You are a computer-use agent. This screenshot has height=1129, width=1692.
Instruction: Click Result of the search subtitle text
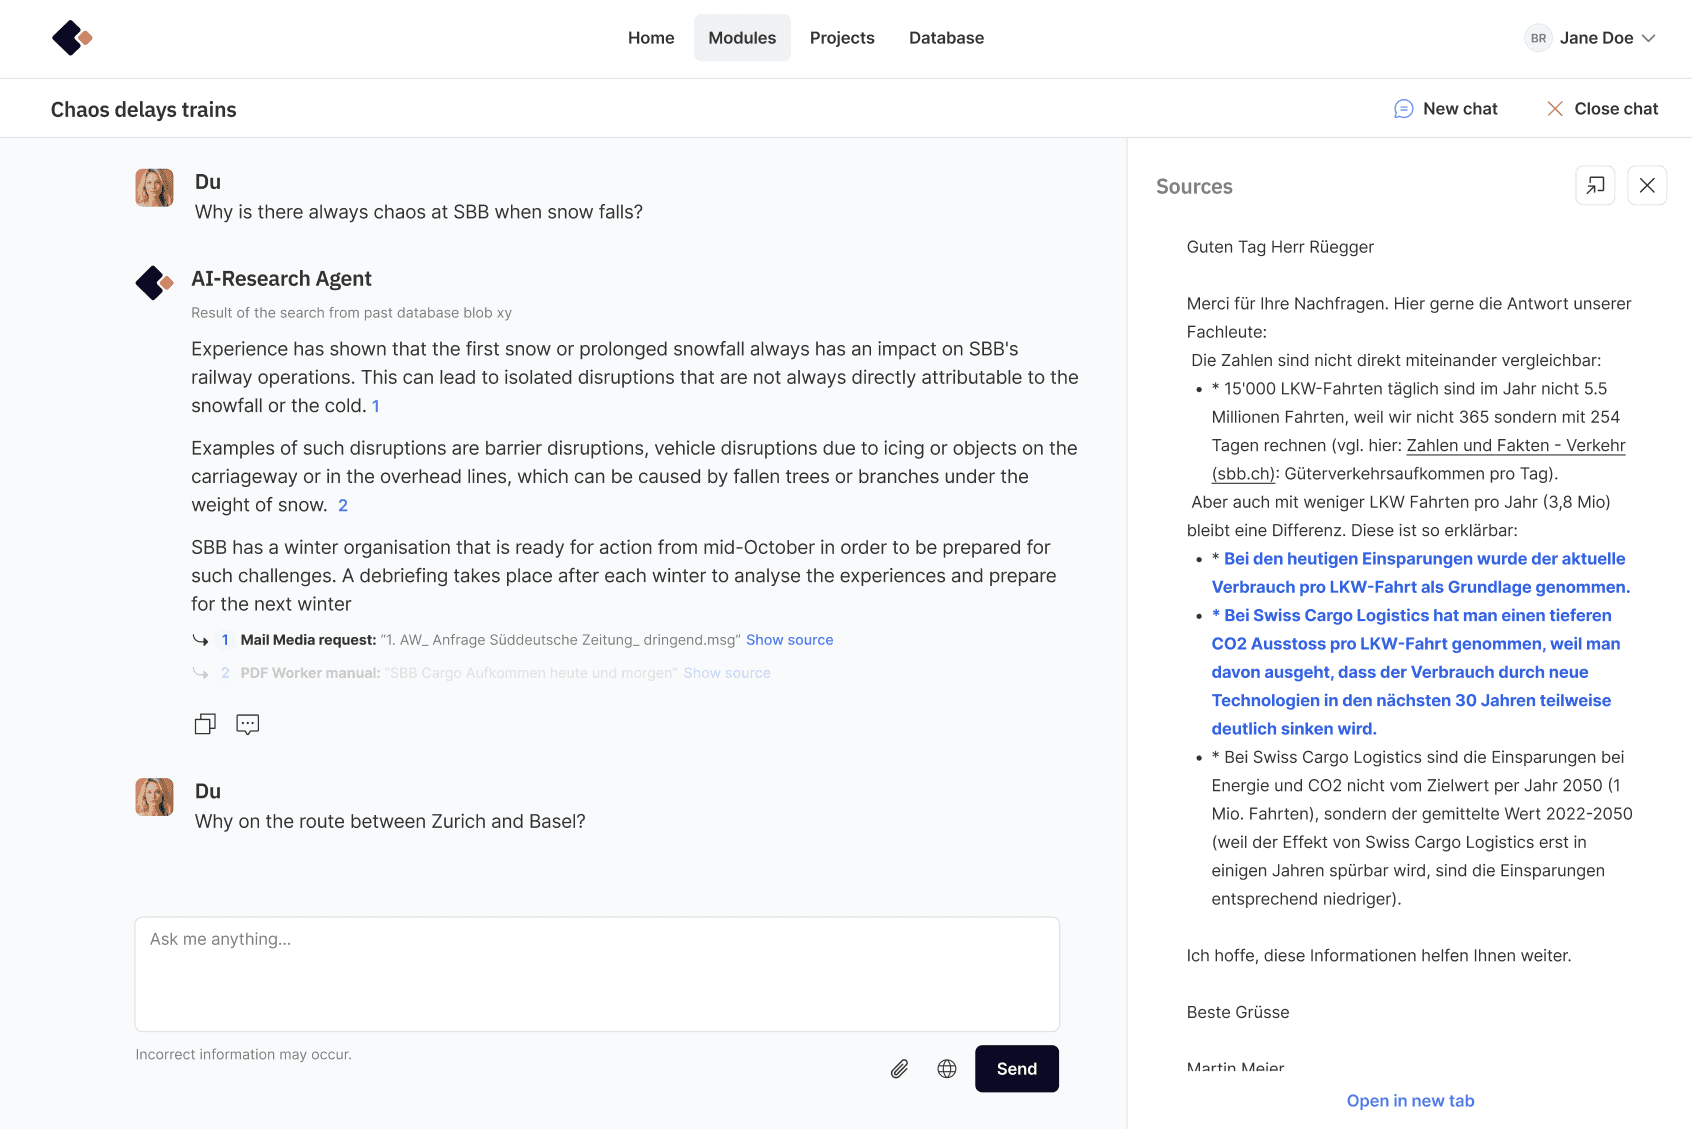click(x=351, y=313)
